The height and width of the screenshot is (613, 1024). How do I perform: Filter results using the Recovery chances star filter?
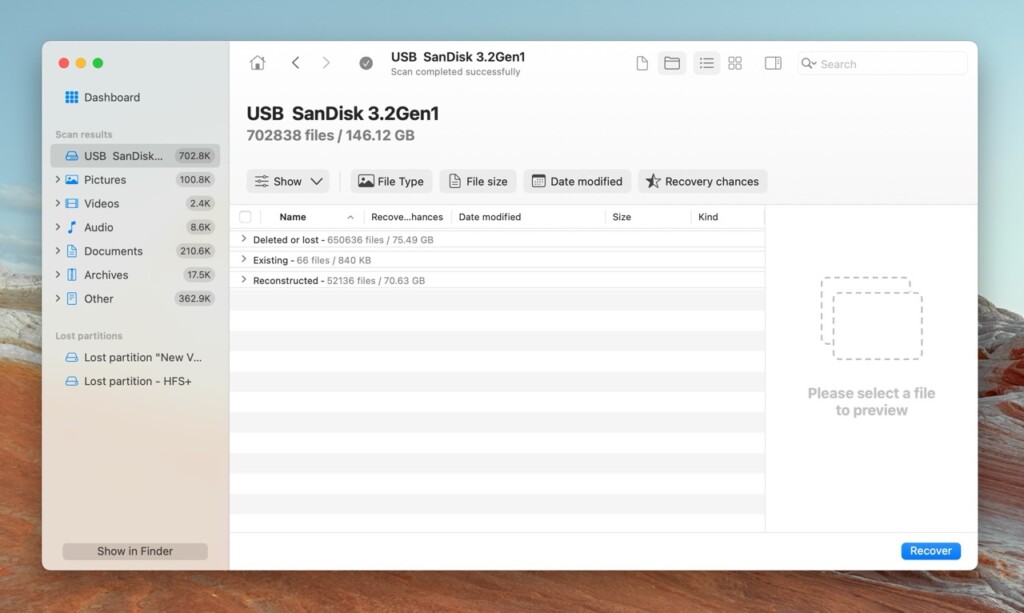pos(701,181)
